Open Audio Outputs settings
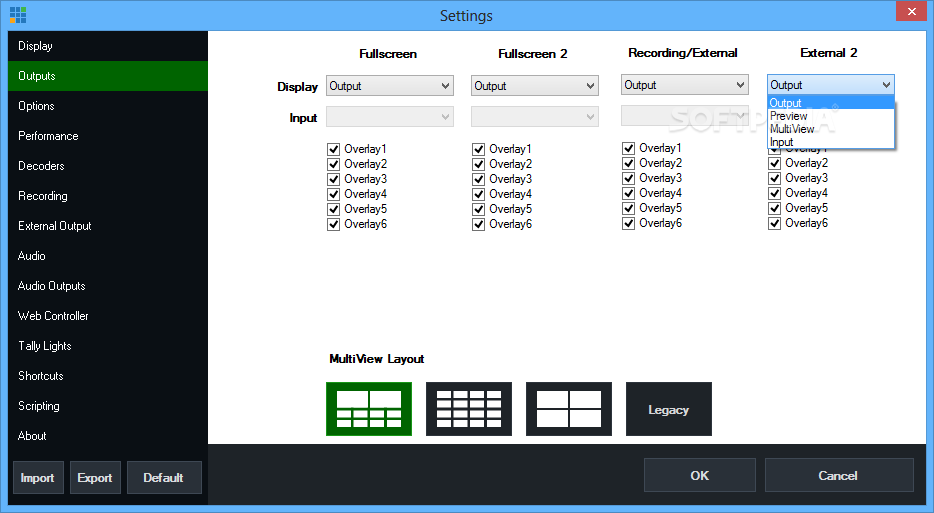The width and height of the screenshot is (934, 513). (x=108, y=286)
